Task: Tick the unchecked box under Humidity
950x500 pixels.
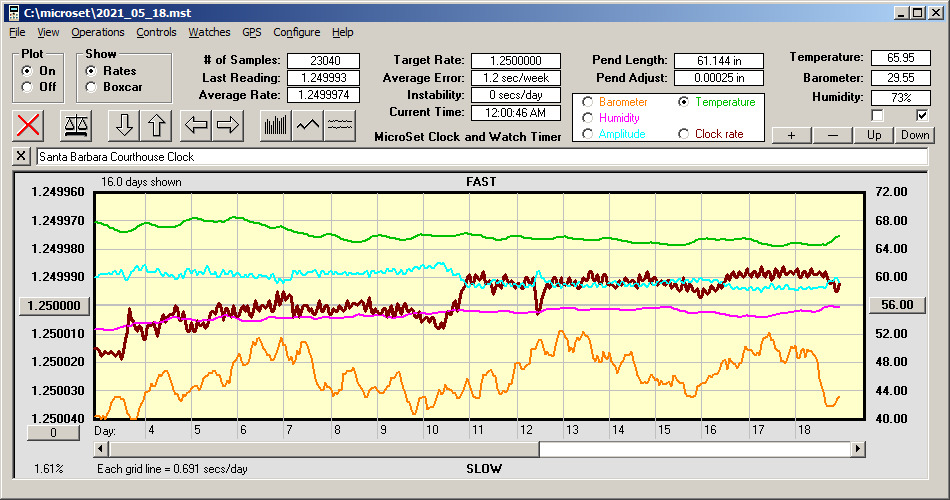Action: point(877,115)
